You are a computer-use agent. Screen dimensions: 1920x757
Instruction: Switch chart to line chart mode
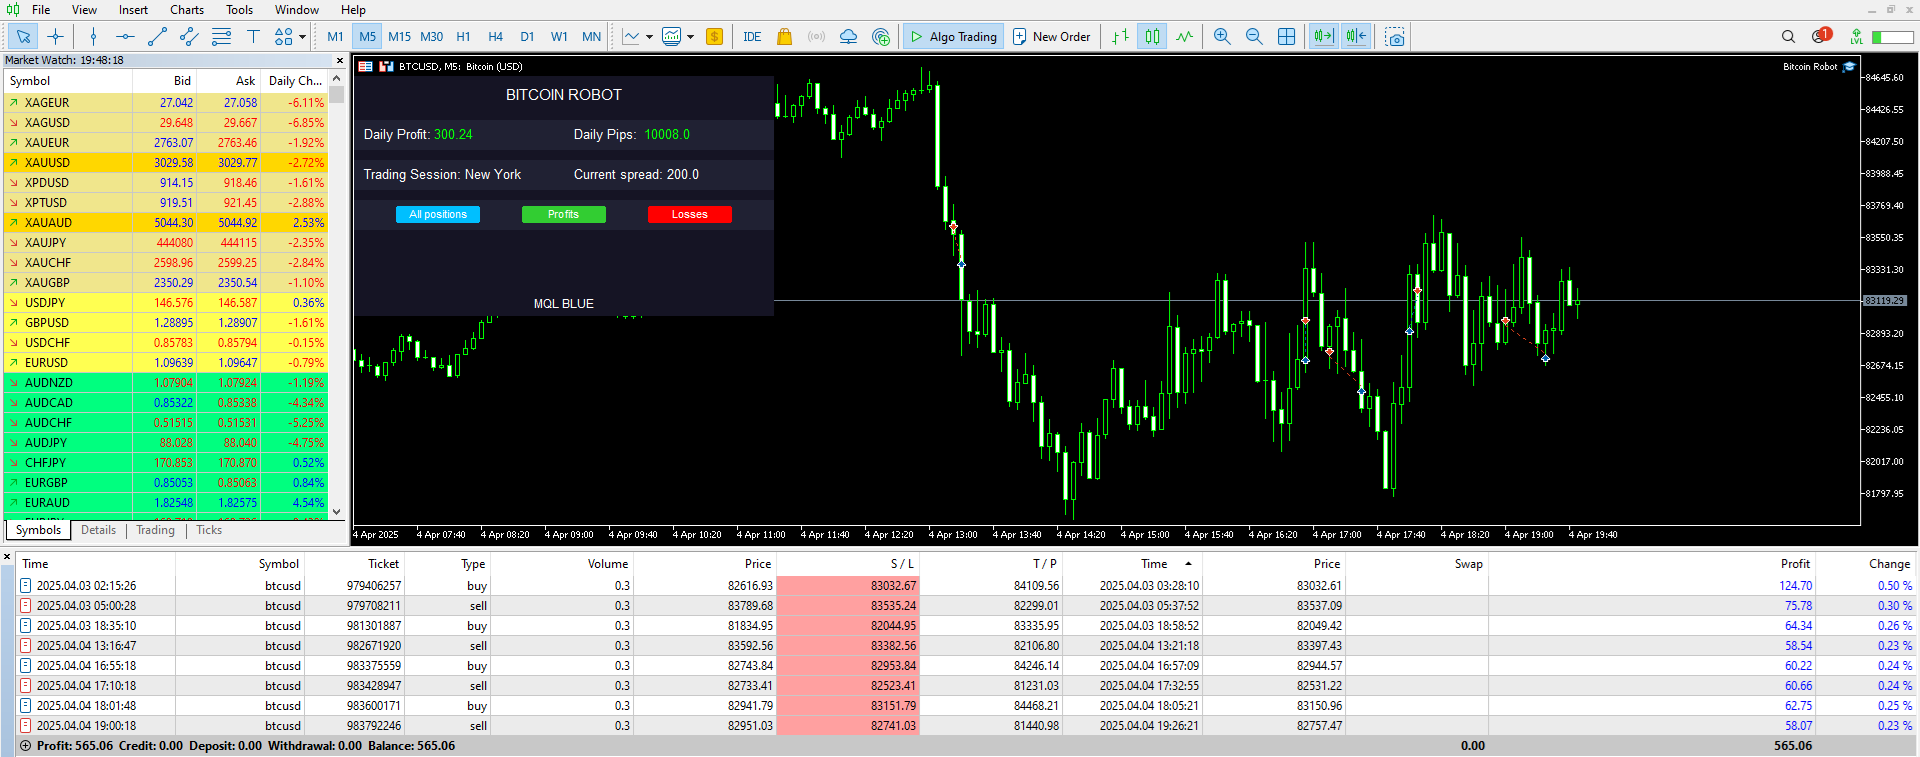click(x=1184, y=37)
